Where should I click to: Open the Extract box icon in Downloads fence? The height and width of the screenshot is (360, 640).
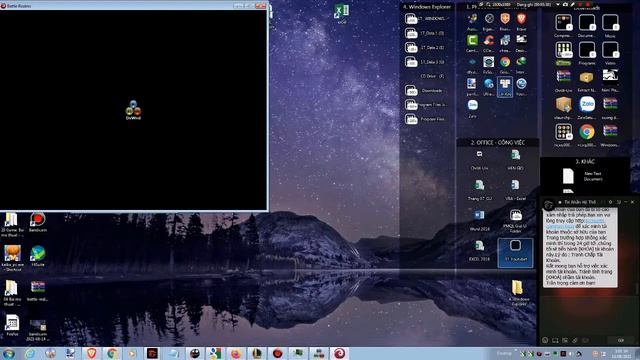(586, 81)
